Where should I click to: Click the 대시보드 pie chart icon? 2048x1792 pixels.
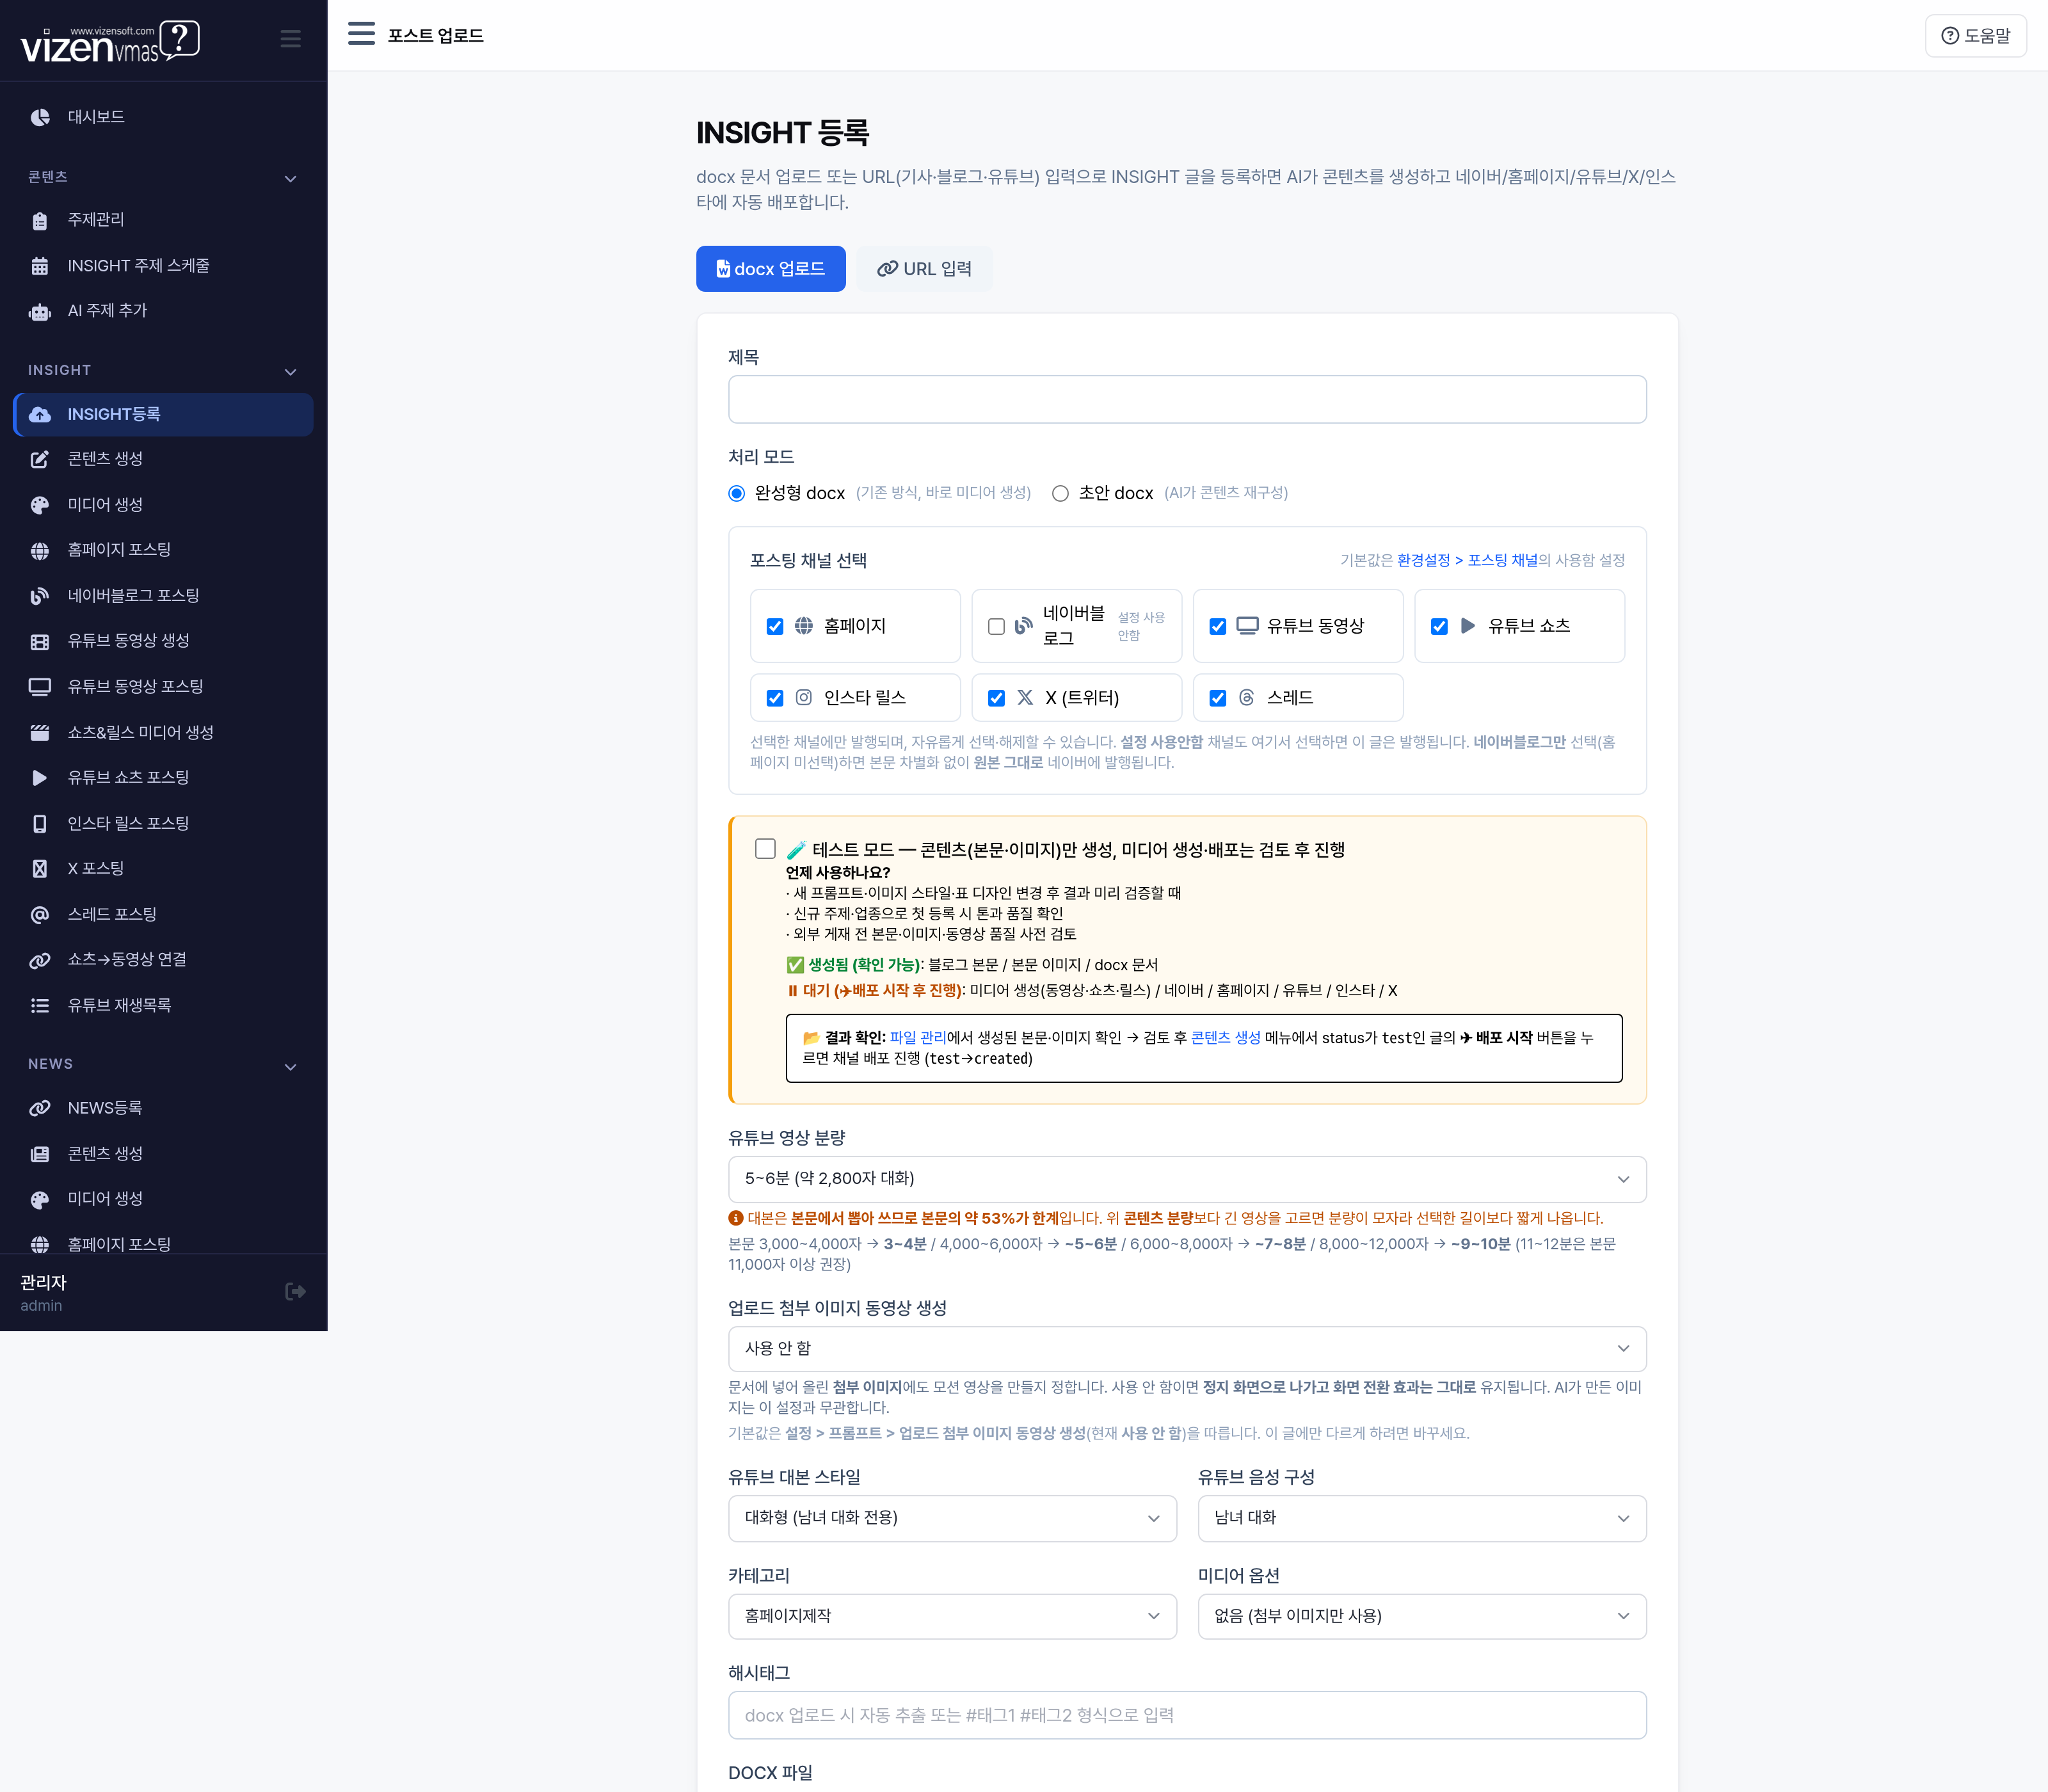click(40, 117)
